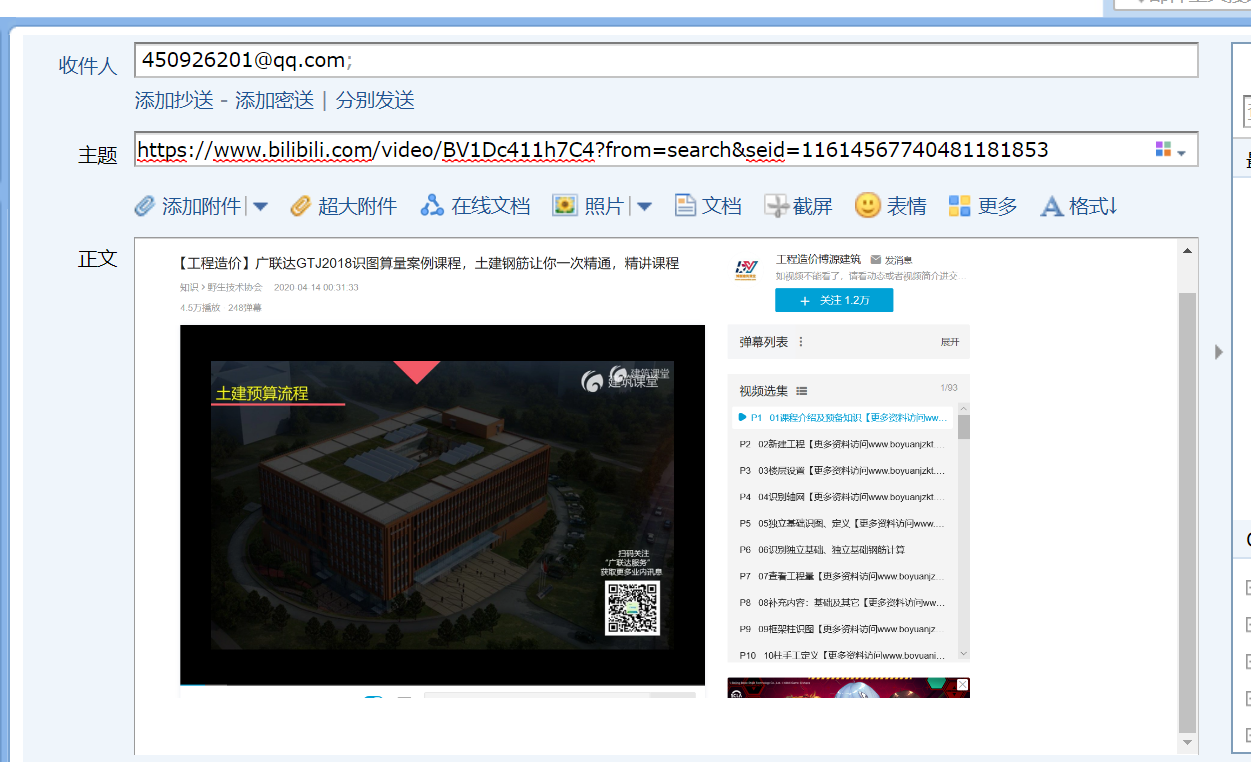
Task: Click 添加密送 link
Action: 274,100
